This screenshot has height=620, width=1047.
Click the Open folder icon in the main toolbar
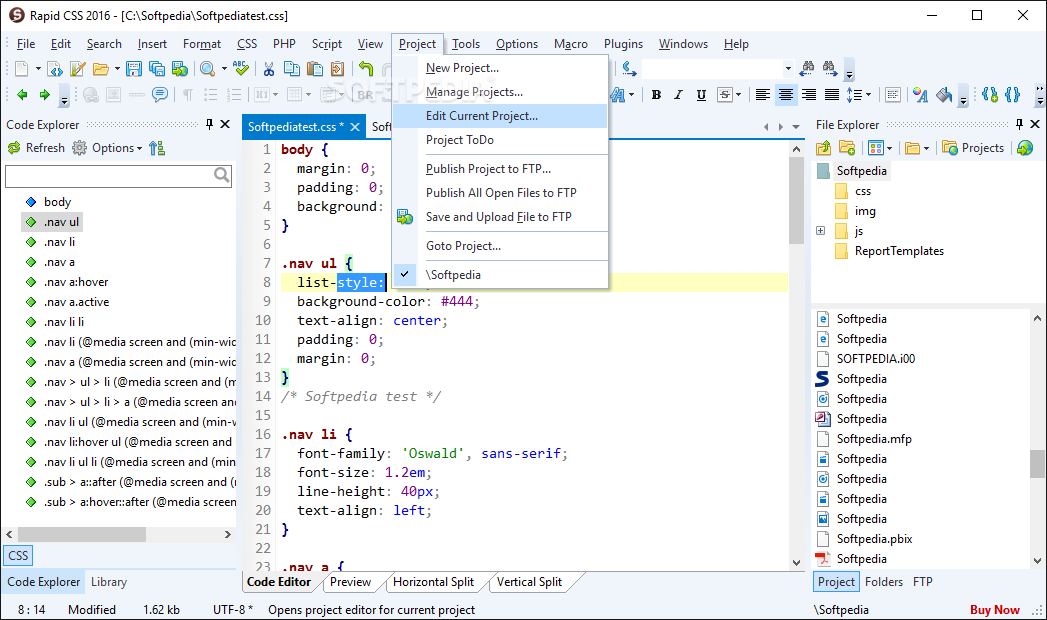click(x=101, y=69)
